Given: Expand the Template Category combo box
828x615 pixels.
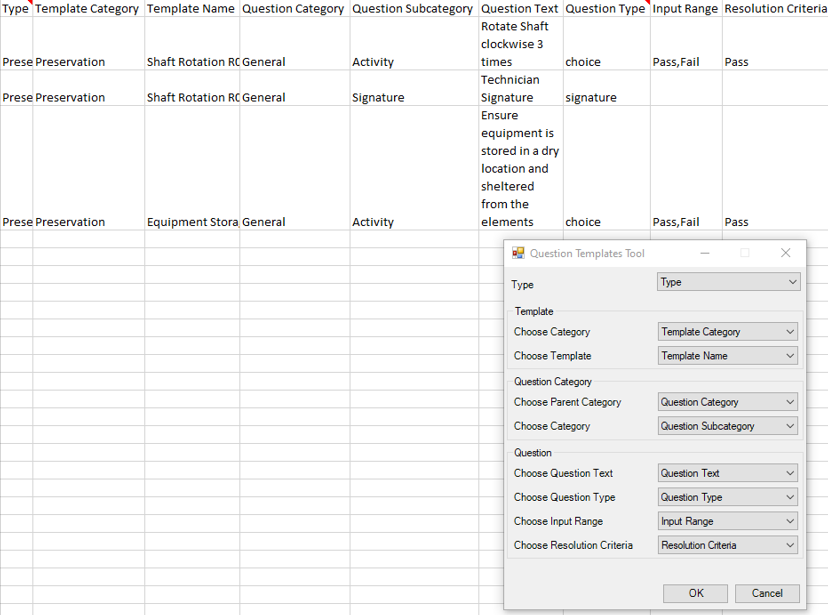Looking at the screenshot, I should pos(728,332).
